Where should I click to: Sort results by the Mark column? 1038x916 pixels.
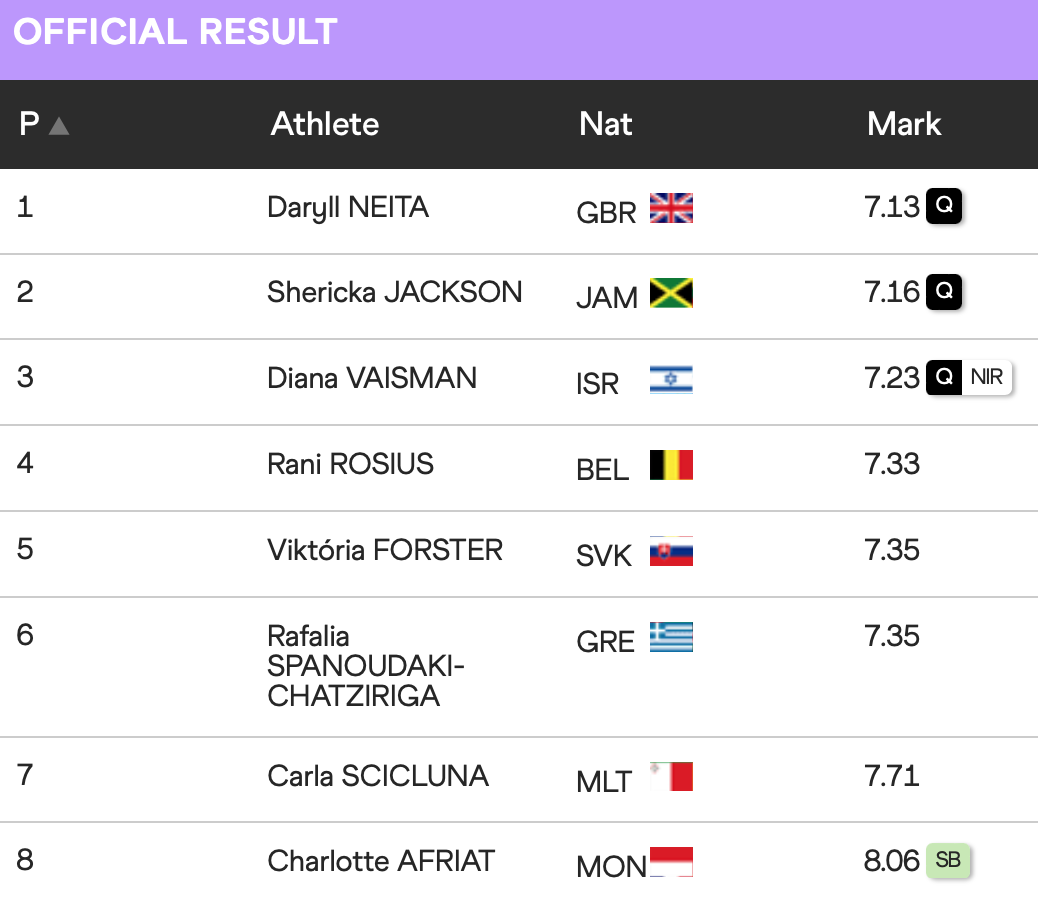[904, 124]
